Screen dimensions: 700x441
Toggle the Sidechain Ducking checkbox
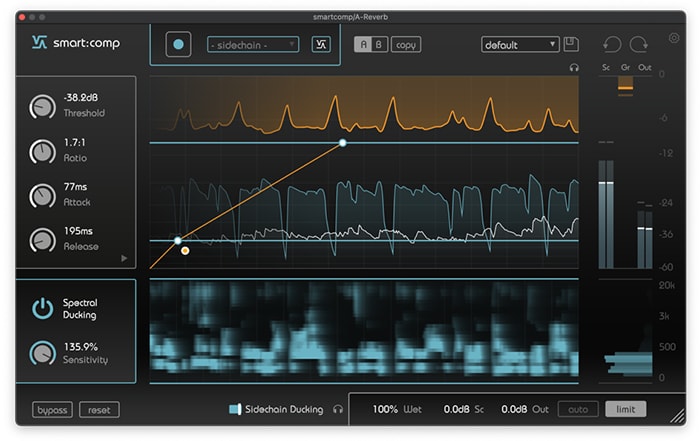tap(235, 409)
